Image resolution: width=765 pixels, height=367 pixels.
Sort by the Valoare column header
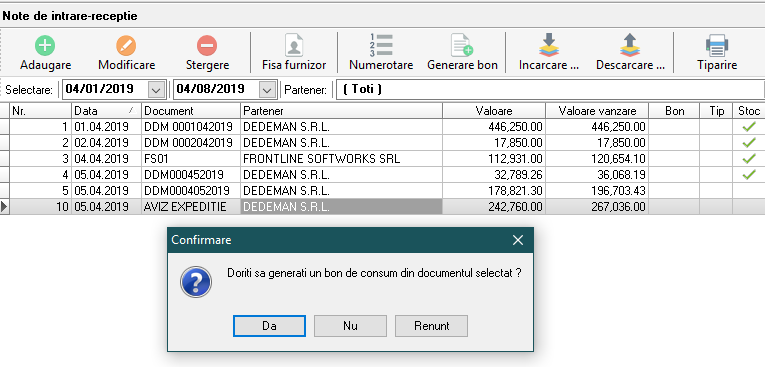(494, 111)
